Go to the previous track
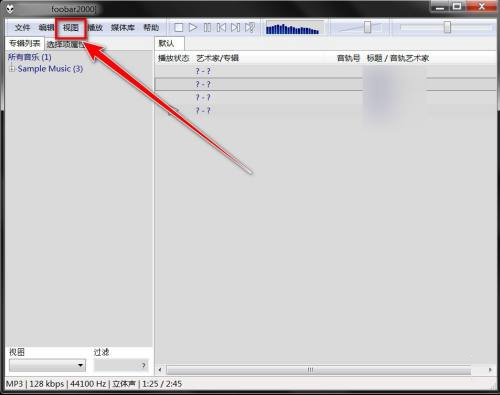The image size is (500, 395). 221,28
